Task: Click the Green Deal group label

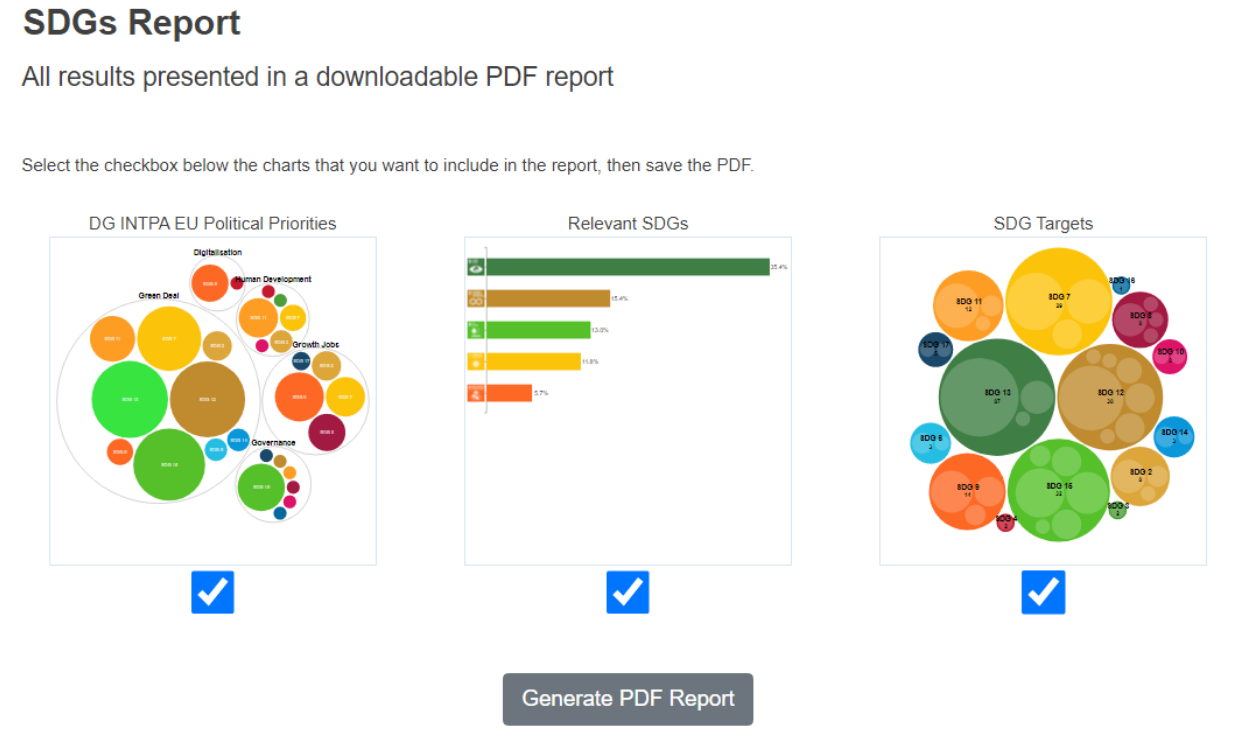Action: (x=159, y=296)
